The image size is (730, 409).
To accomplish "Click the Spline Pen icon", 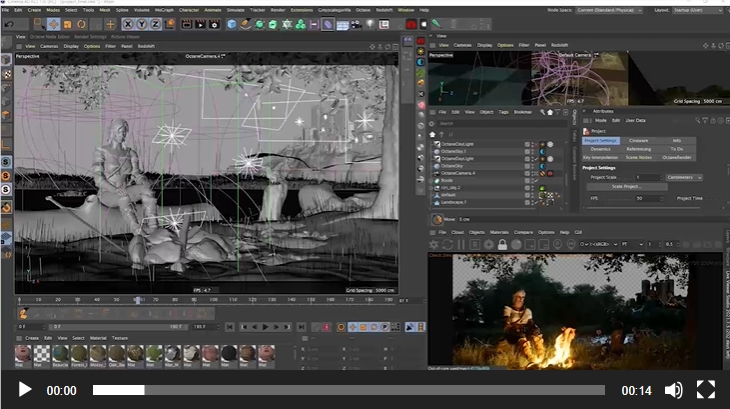I will click(245, 24).
